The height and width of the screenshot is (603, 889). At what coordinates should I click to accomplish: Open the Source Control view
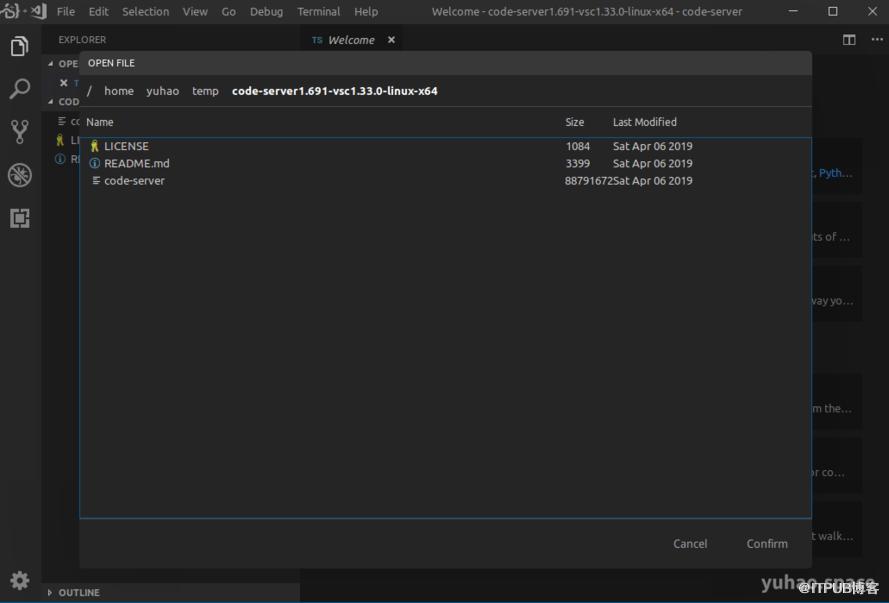[x=20, y=131]
